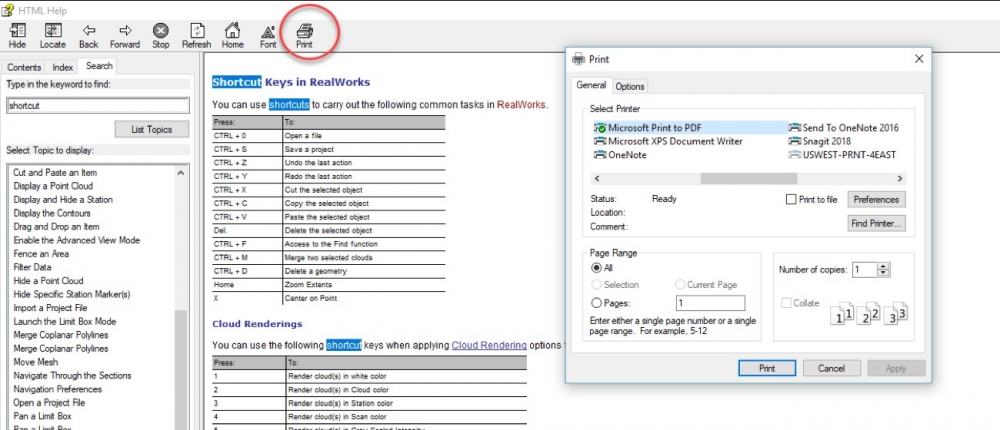
Task: Click the keyword search input field
Action: [x=97, y=105]
